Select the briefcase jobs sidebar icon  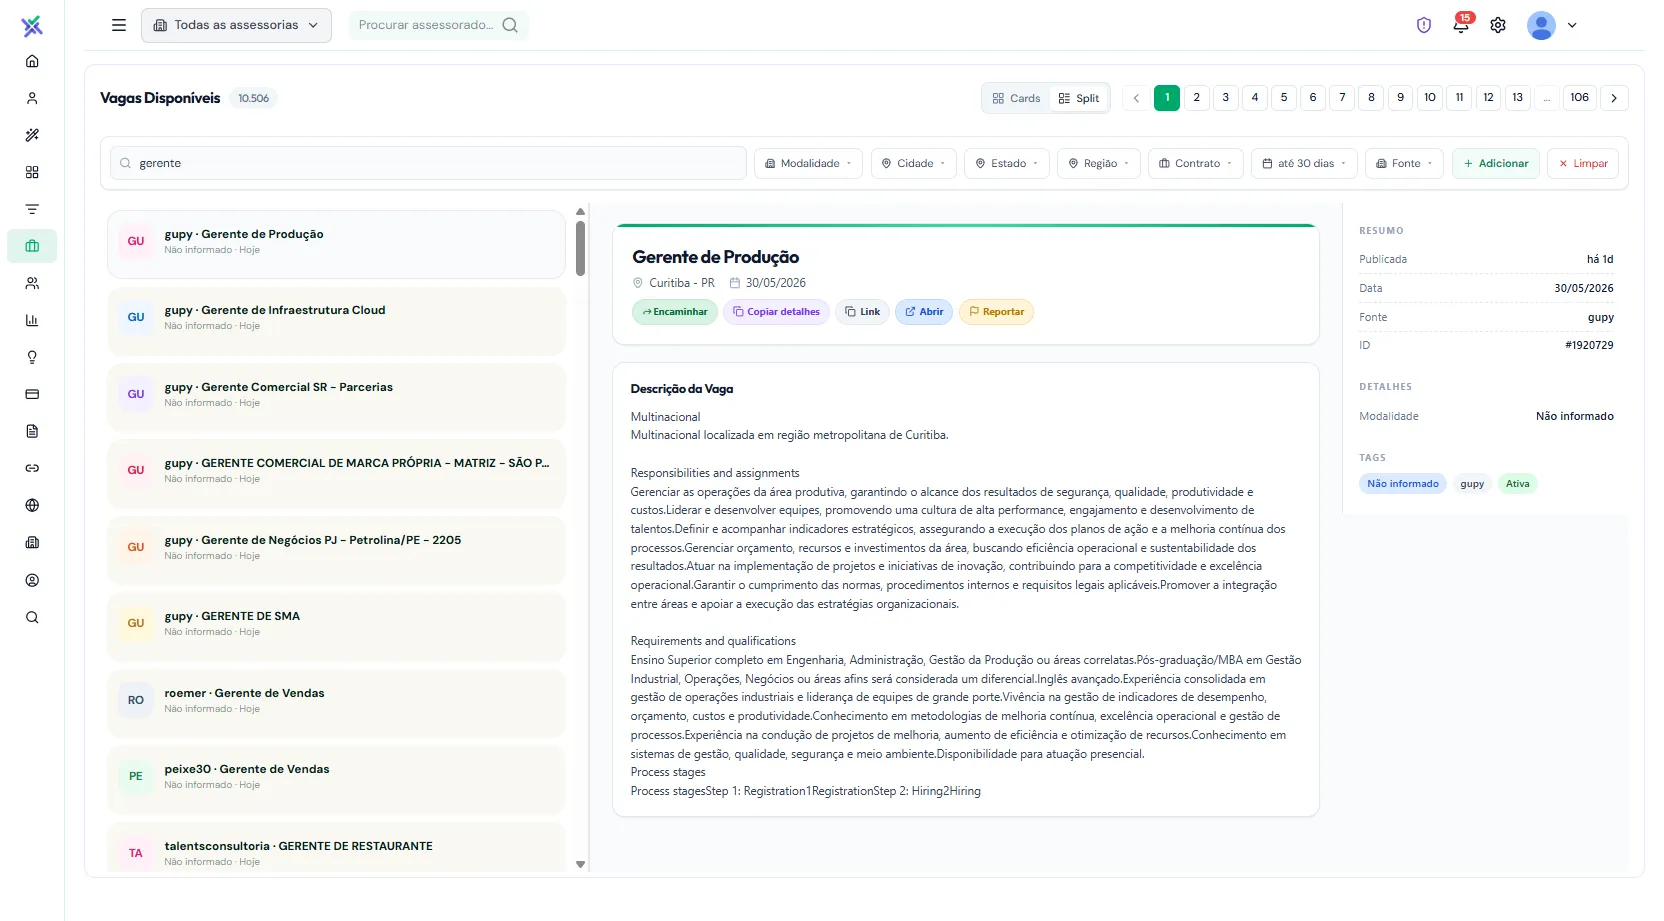32,246
